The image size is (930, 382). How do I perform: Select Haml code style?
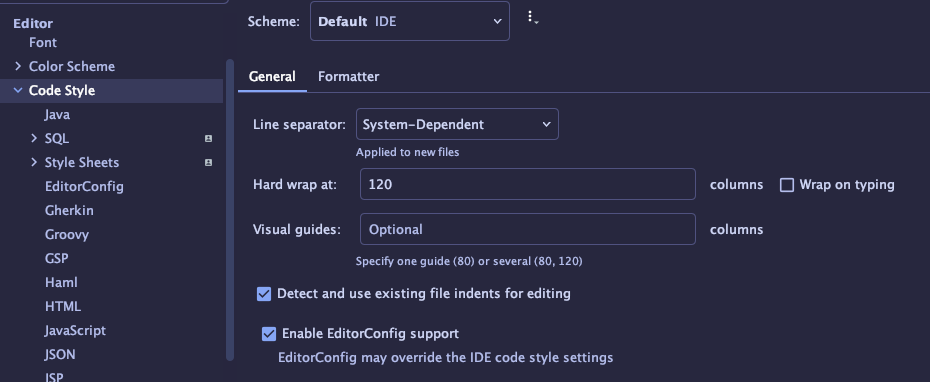pyautogui.click(x=61, y=282)
